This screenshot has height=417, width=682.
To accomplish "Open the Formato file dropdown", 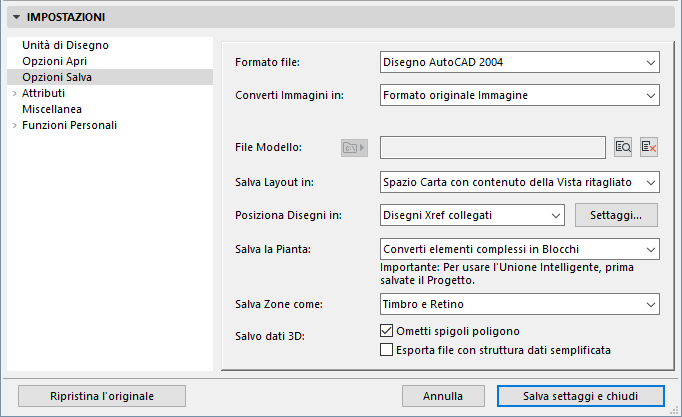I will tap(520, 63).
